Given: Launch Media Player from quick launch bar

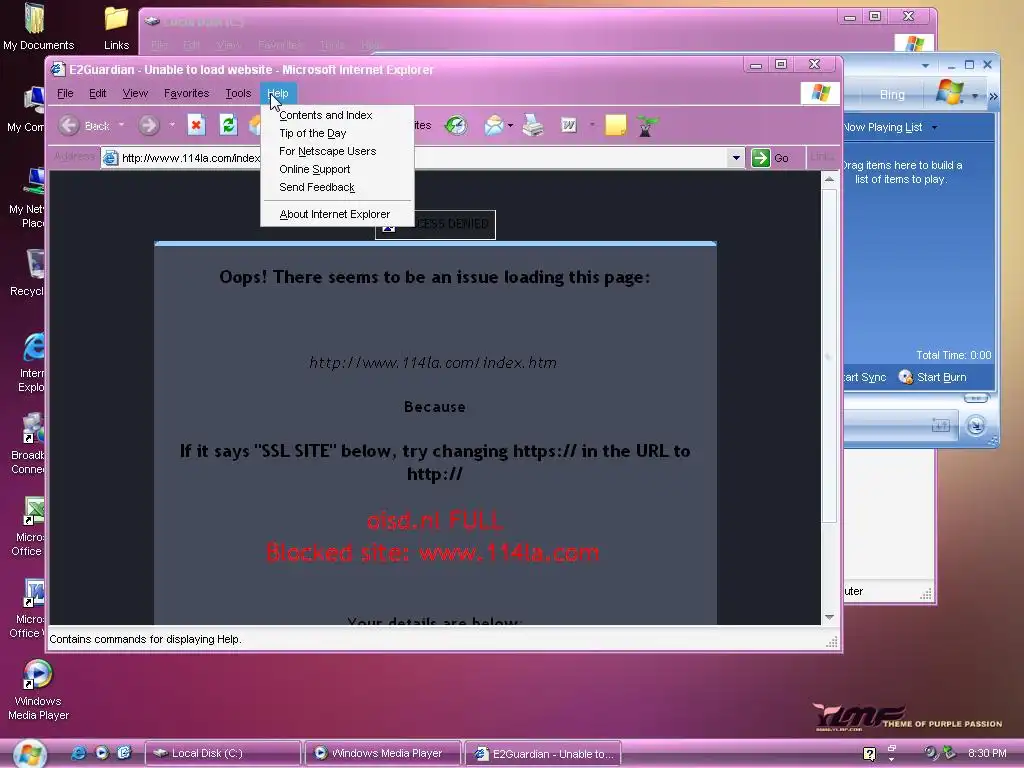Looking at the screenshot, I should point(102,753).
